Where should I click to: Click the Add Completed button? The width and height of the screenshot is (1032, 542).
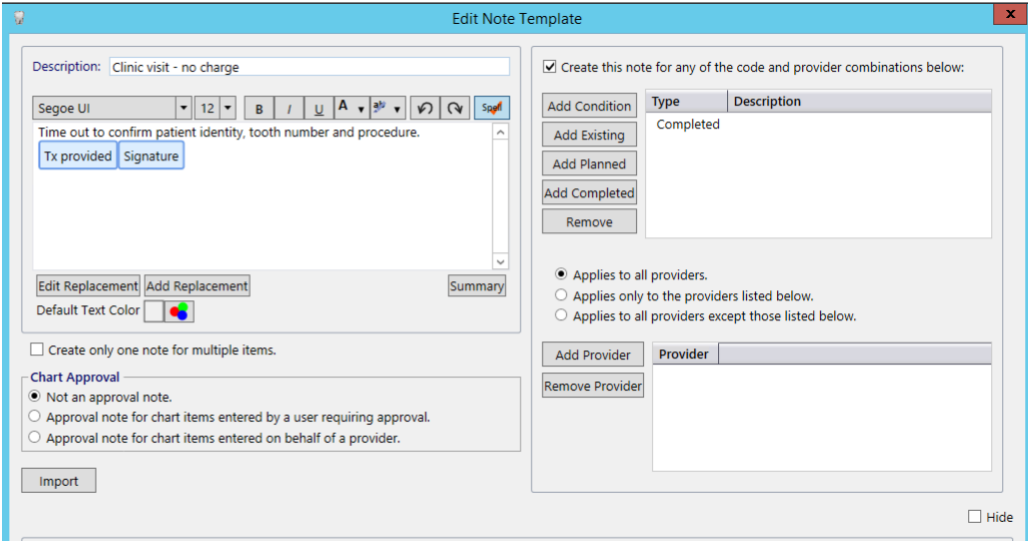tap(589, 193)
